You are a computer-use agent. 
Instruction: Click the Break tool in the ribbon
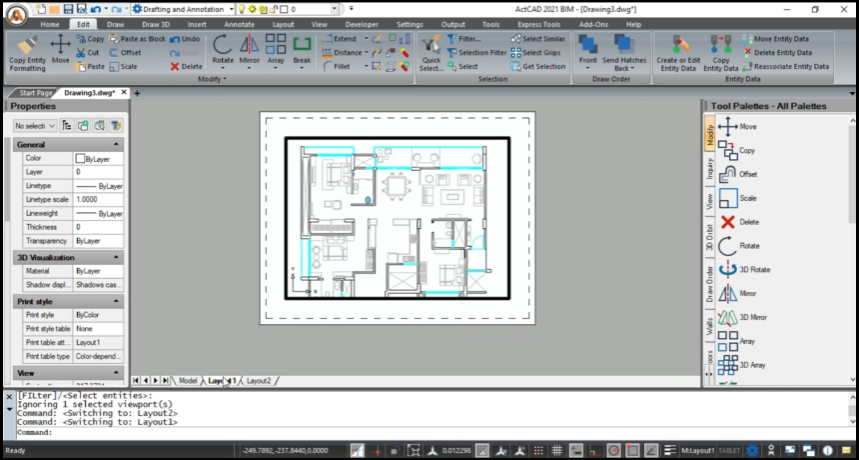tap(301, 48)
